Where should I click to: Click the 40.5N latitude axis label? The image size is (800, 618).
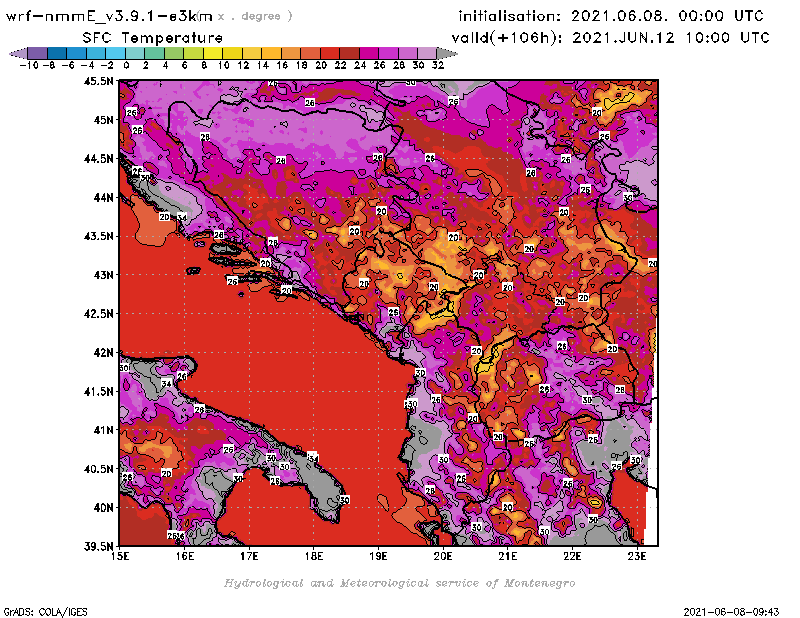tap(98, 468)
